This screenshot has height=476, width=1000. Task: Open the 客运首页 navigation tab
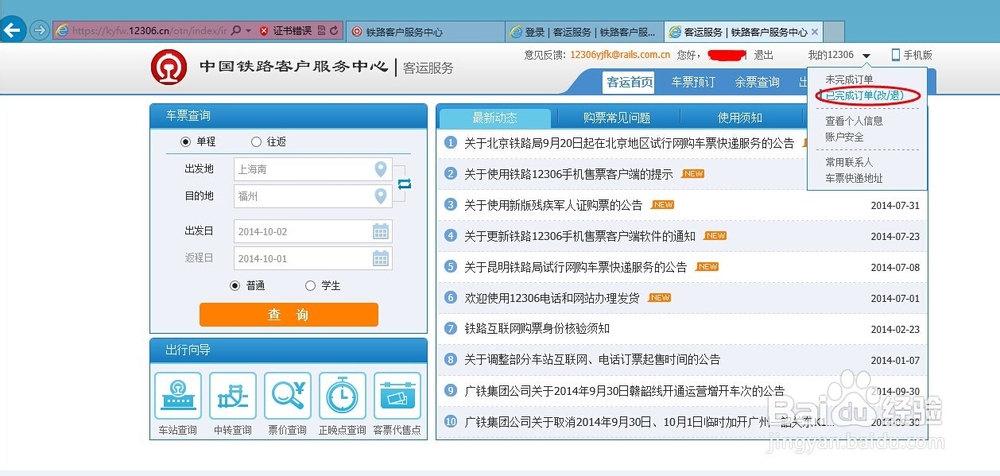click(x=629, y=82)
